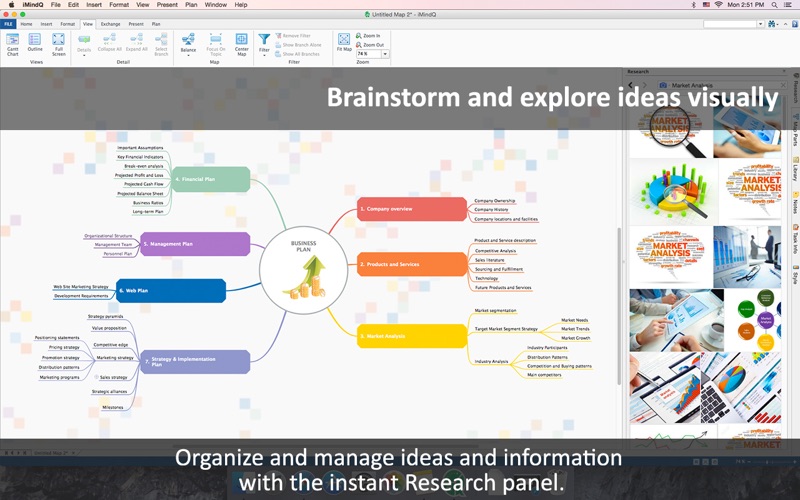Select the Management Plan topic

coord(195,244)
